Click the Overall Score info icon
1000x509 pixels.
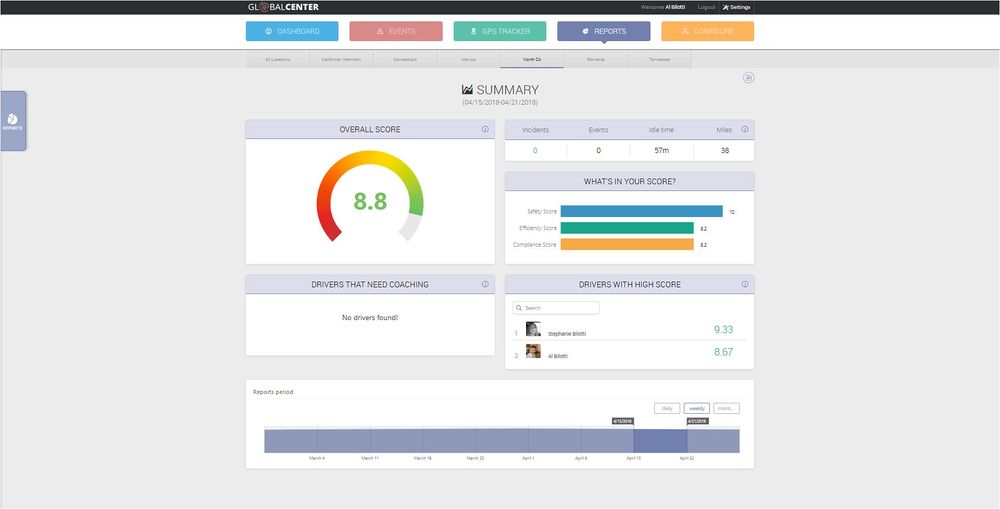(x=485, y=129)
